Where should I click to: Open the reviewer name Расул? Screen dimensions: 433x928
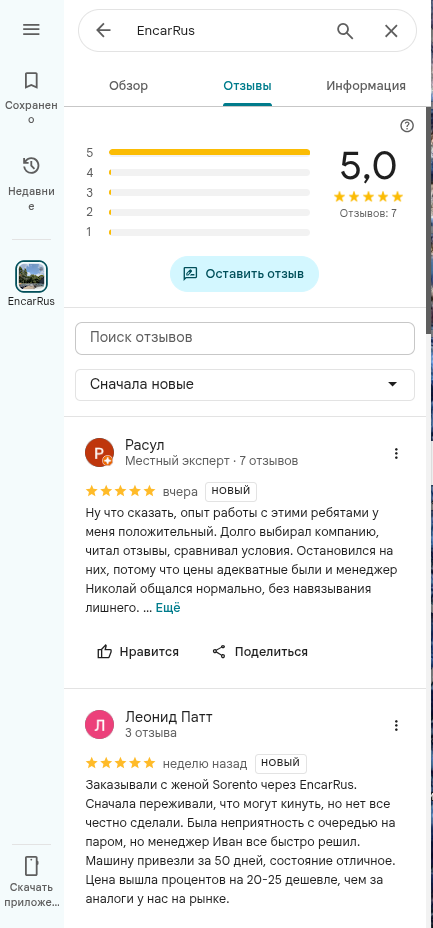pyautogui.click(x=145, y=444)
